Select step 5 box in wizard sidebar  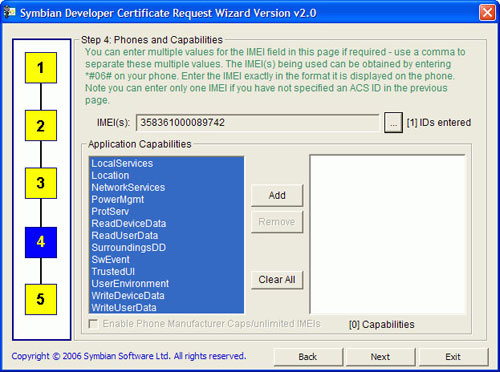tap(41, 299)
